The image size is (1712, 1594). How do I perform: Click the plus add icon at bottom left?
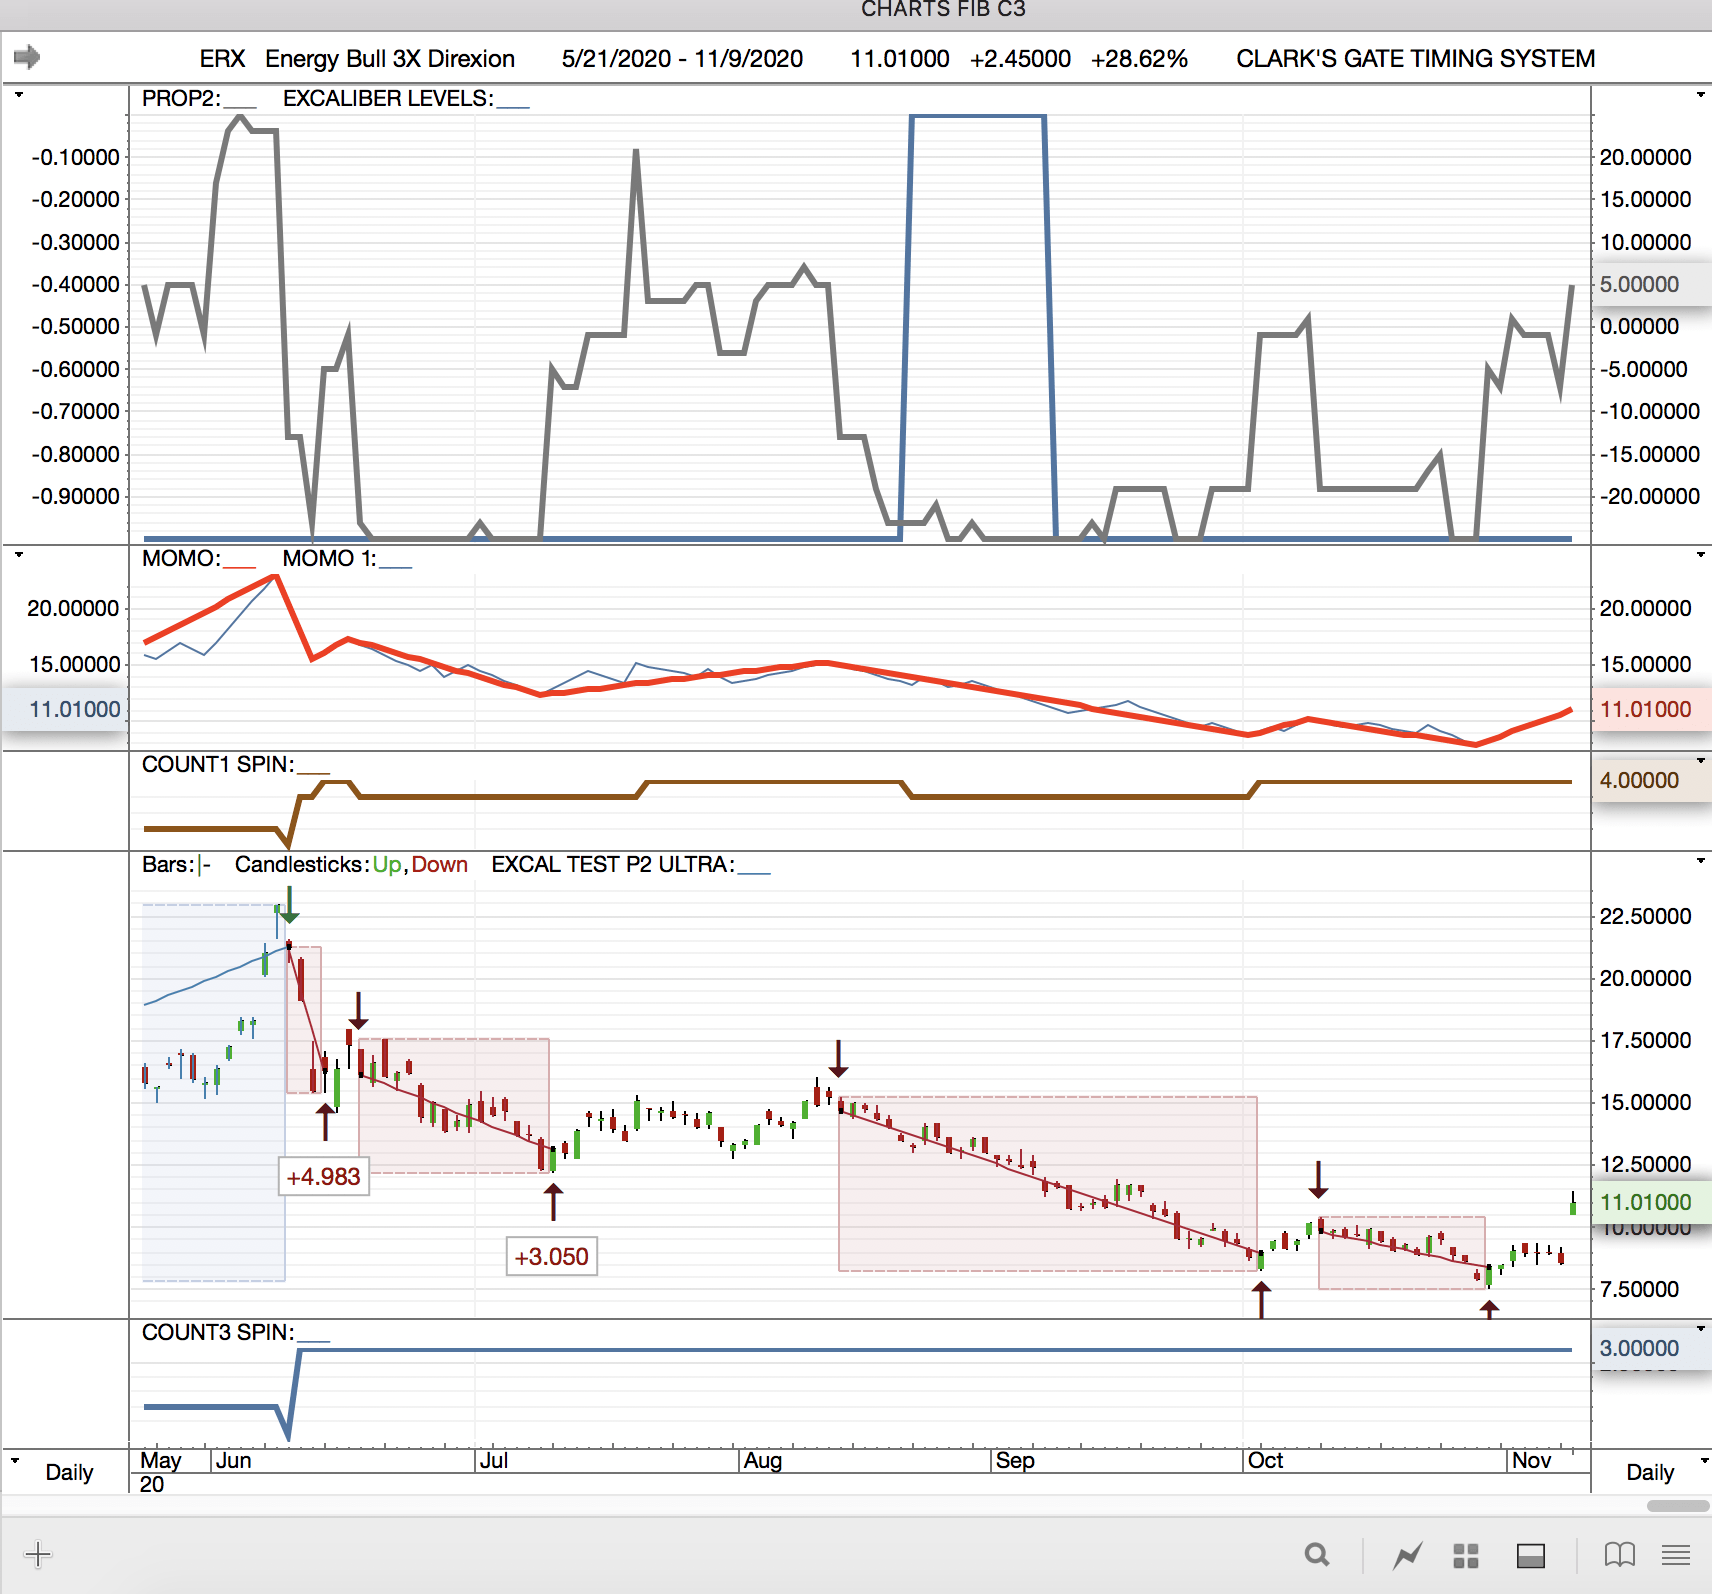(38, 1554)
